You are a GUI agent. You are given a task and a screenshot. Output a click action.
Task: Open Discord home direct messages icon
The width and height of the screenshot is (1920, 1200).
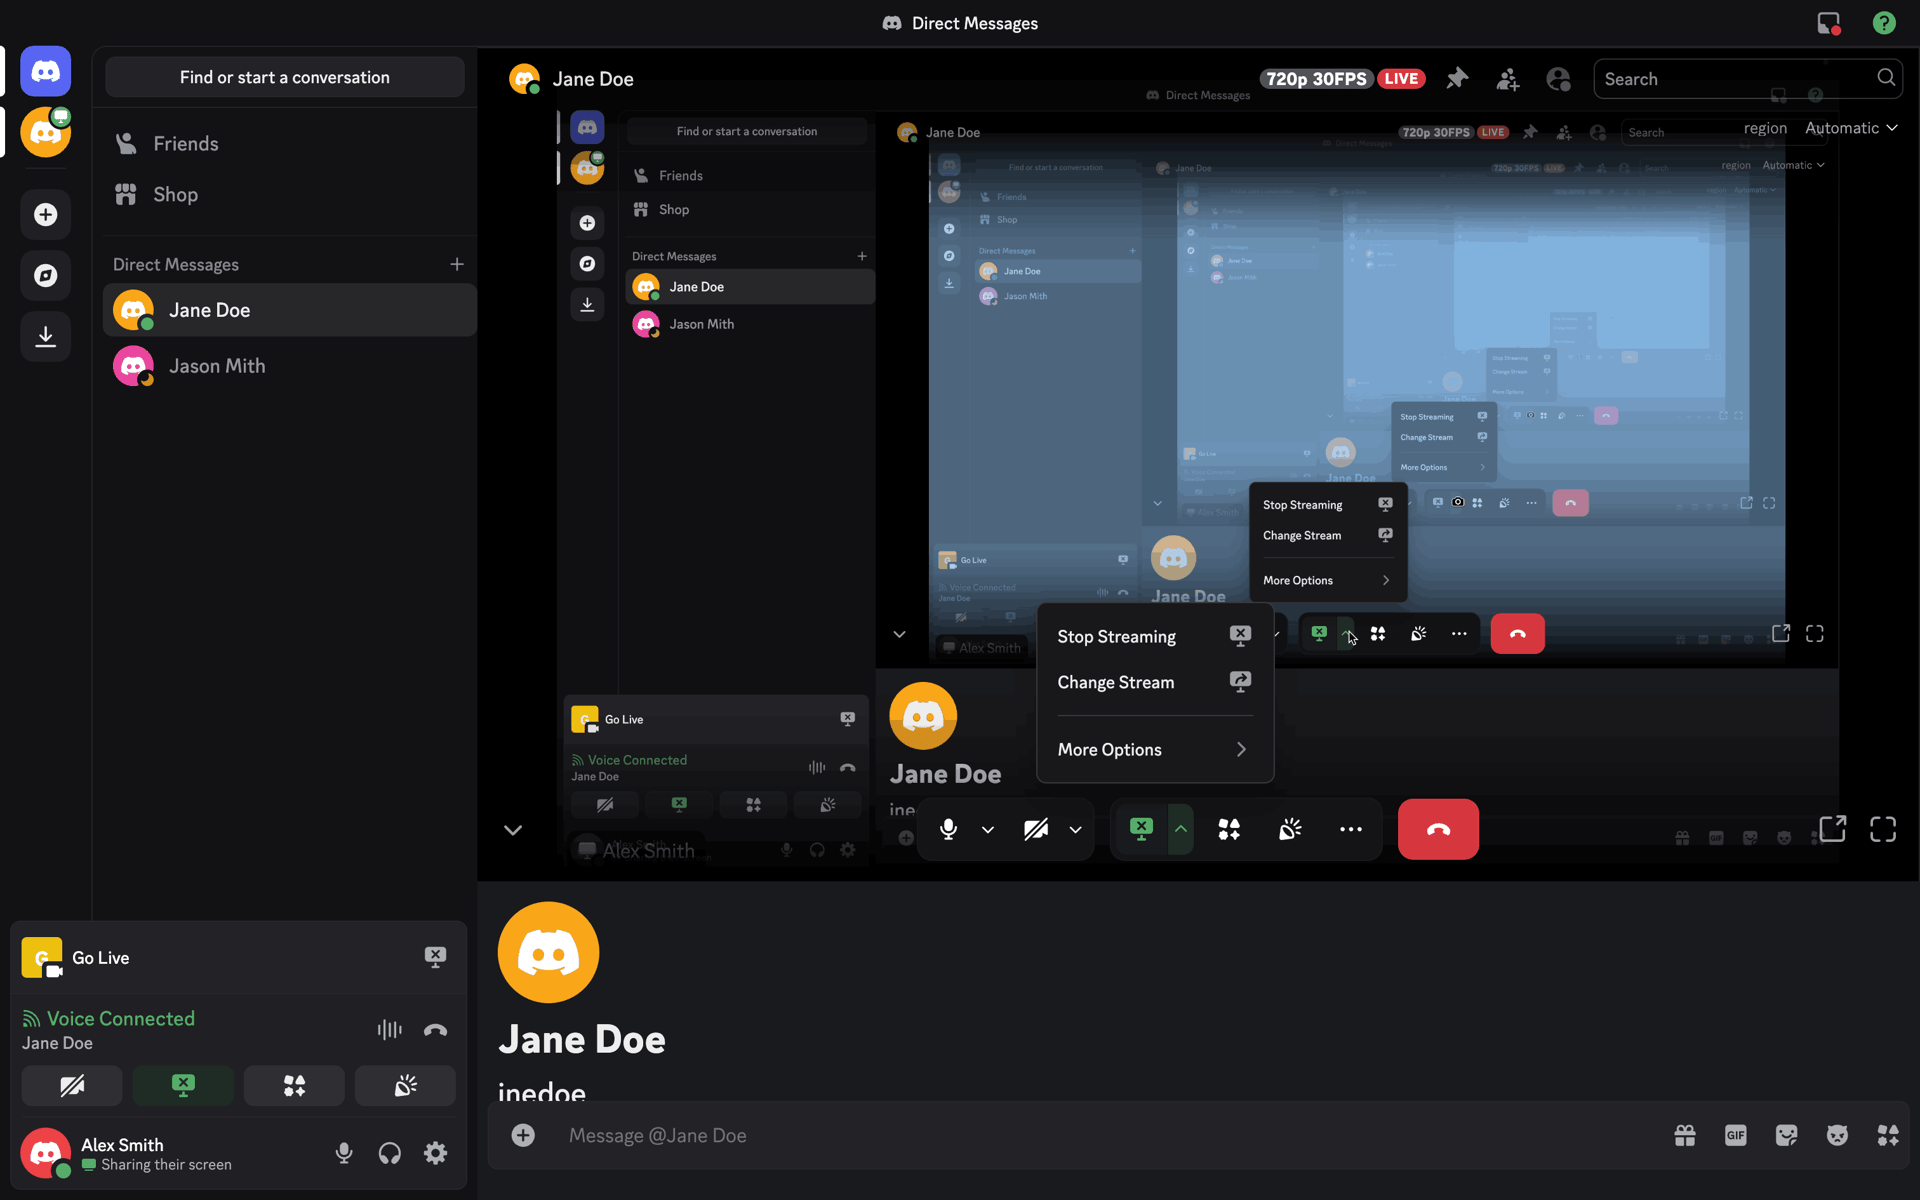click(46, 71)
